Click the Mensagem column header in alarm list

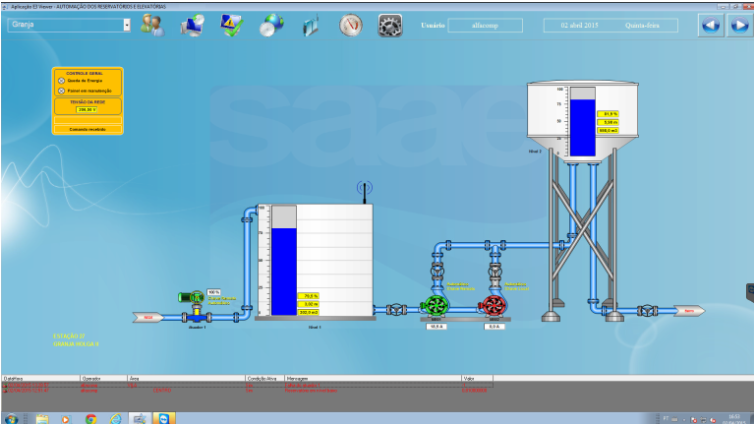coord(300,379)
